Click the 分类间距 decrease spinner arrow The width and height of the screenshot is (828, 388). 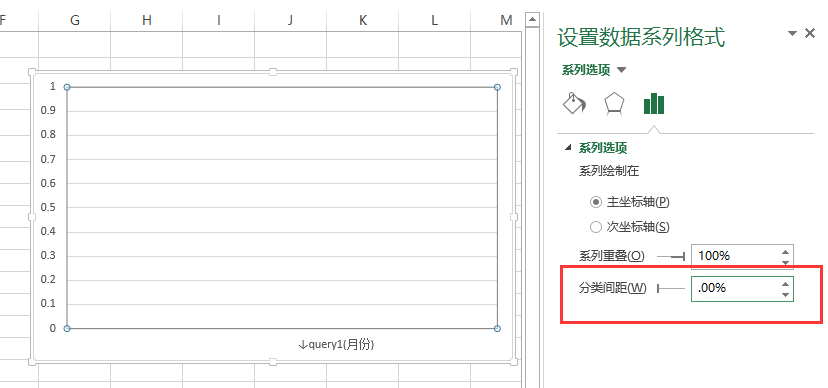pos(786,294)
